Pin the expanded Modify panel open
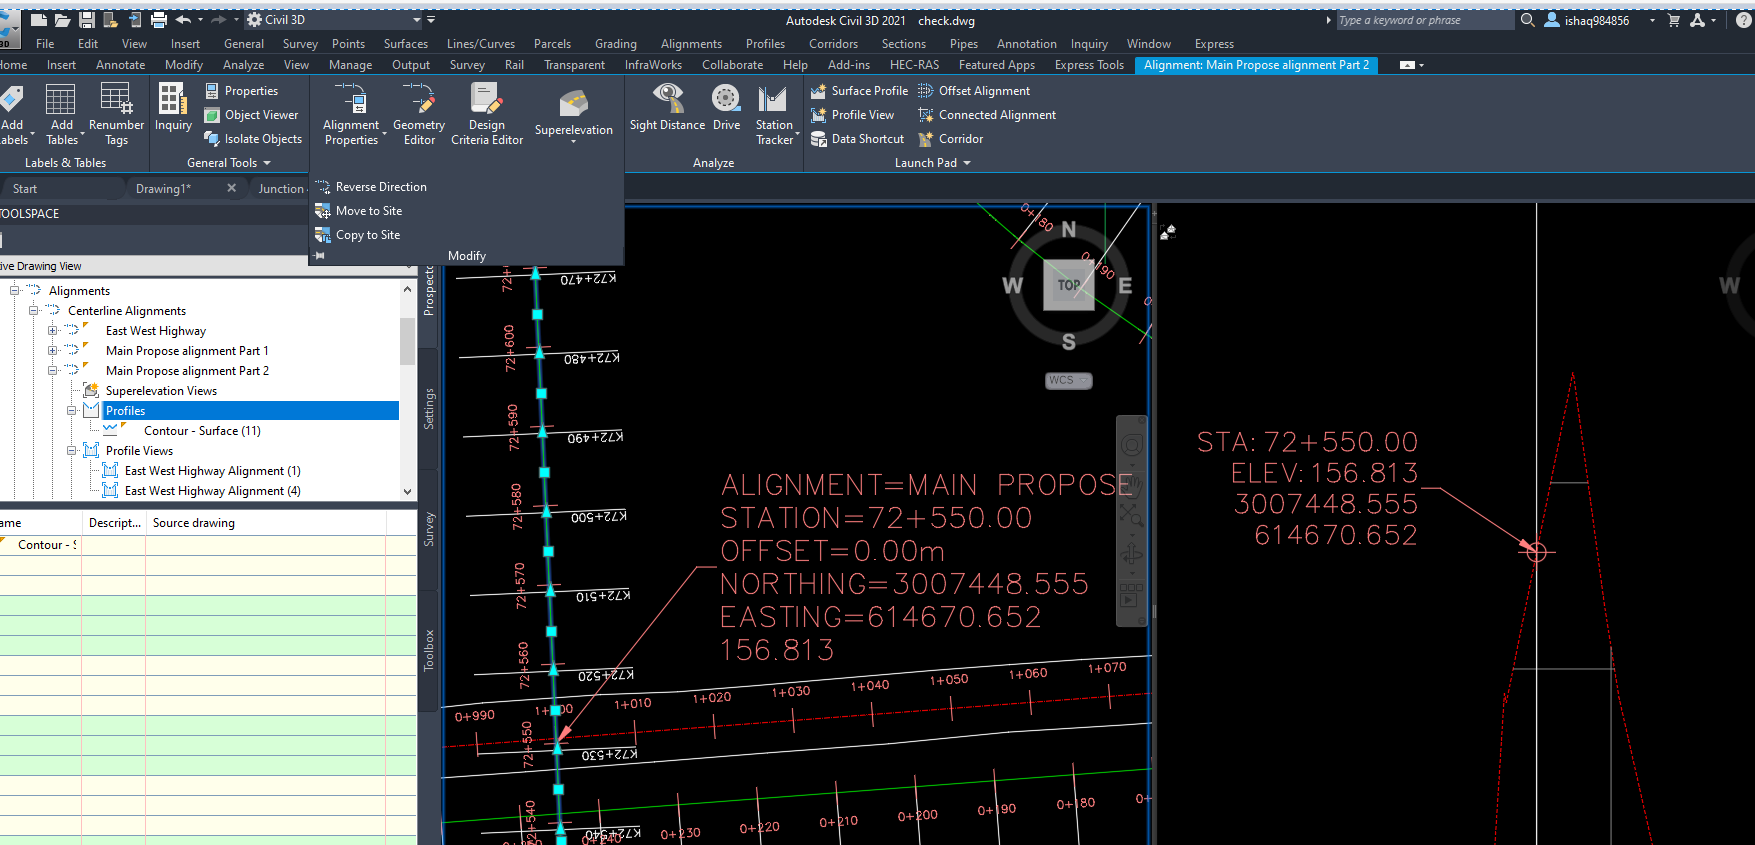Viewport: 1755px width, 845px height. [x=320, y=256]
